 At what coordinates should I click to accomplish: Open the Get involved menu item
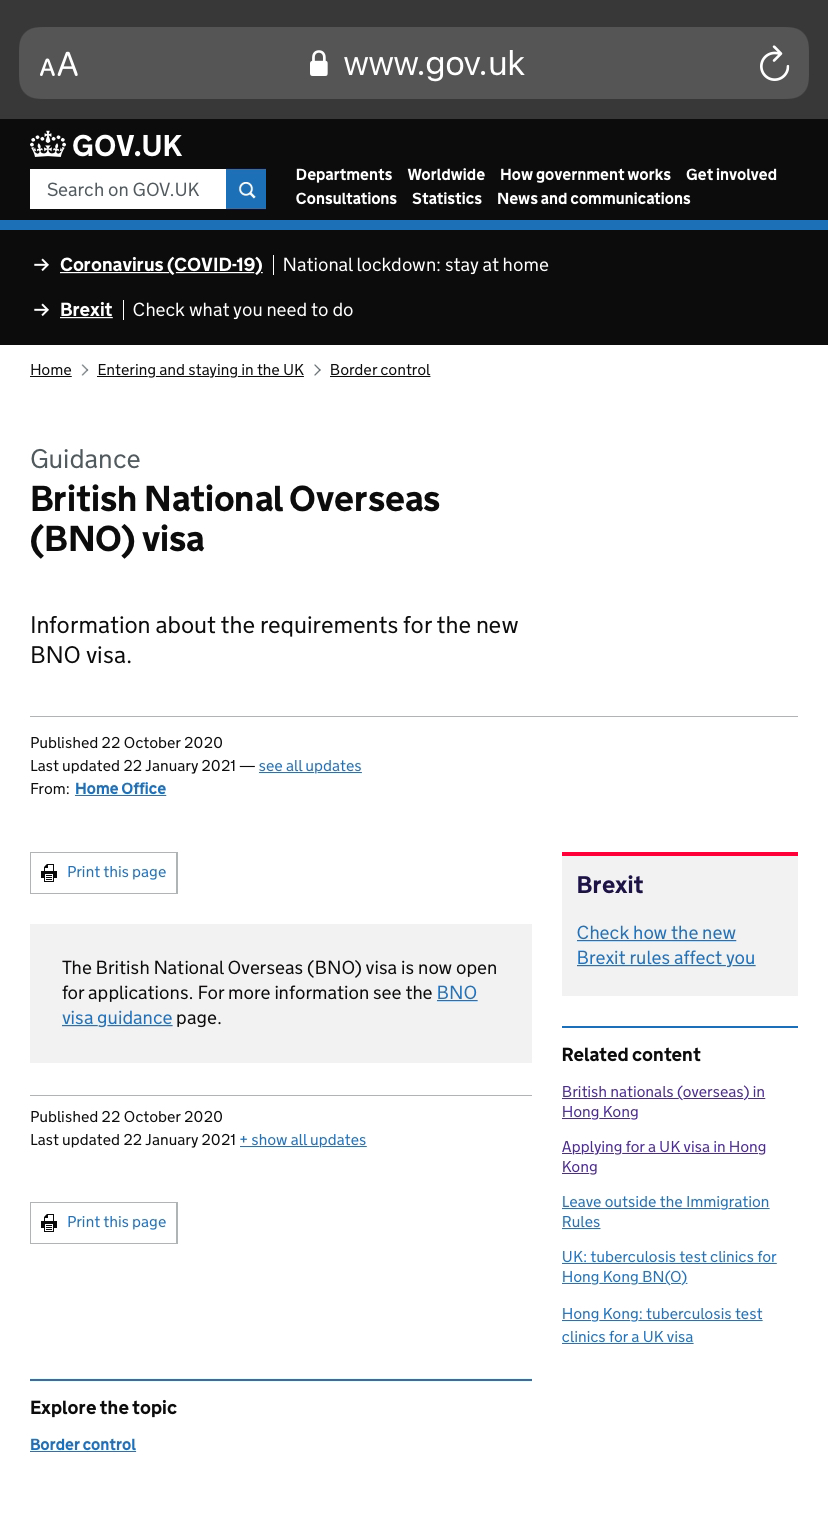[731, 175]
